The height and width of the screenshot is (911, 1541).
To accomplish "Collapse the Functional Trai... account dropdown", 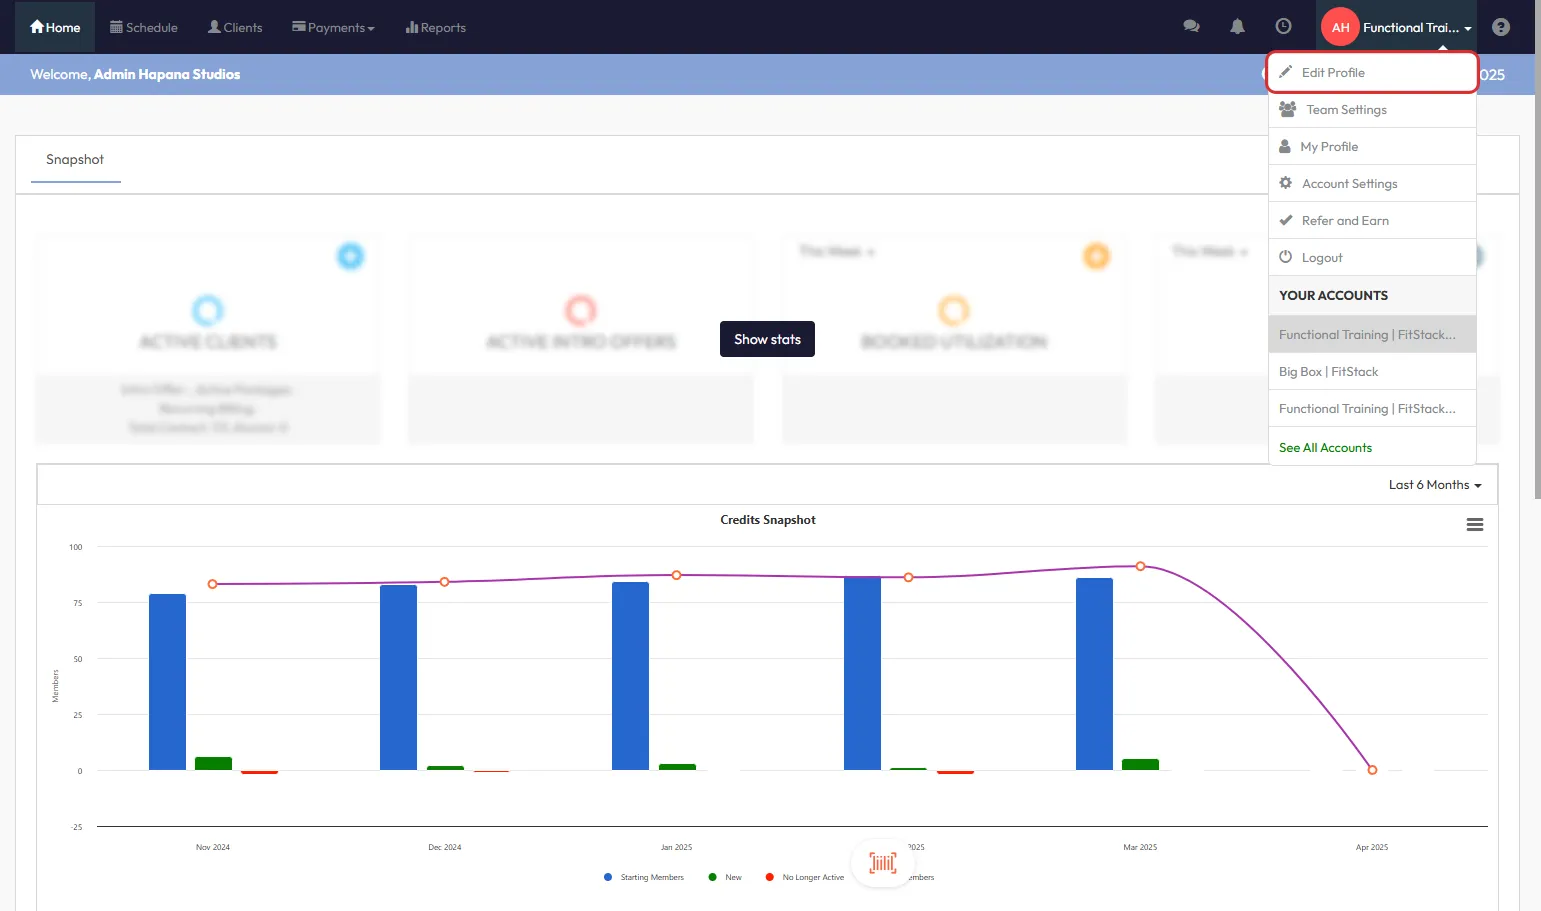I will (x=1416, y=28).
